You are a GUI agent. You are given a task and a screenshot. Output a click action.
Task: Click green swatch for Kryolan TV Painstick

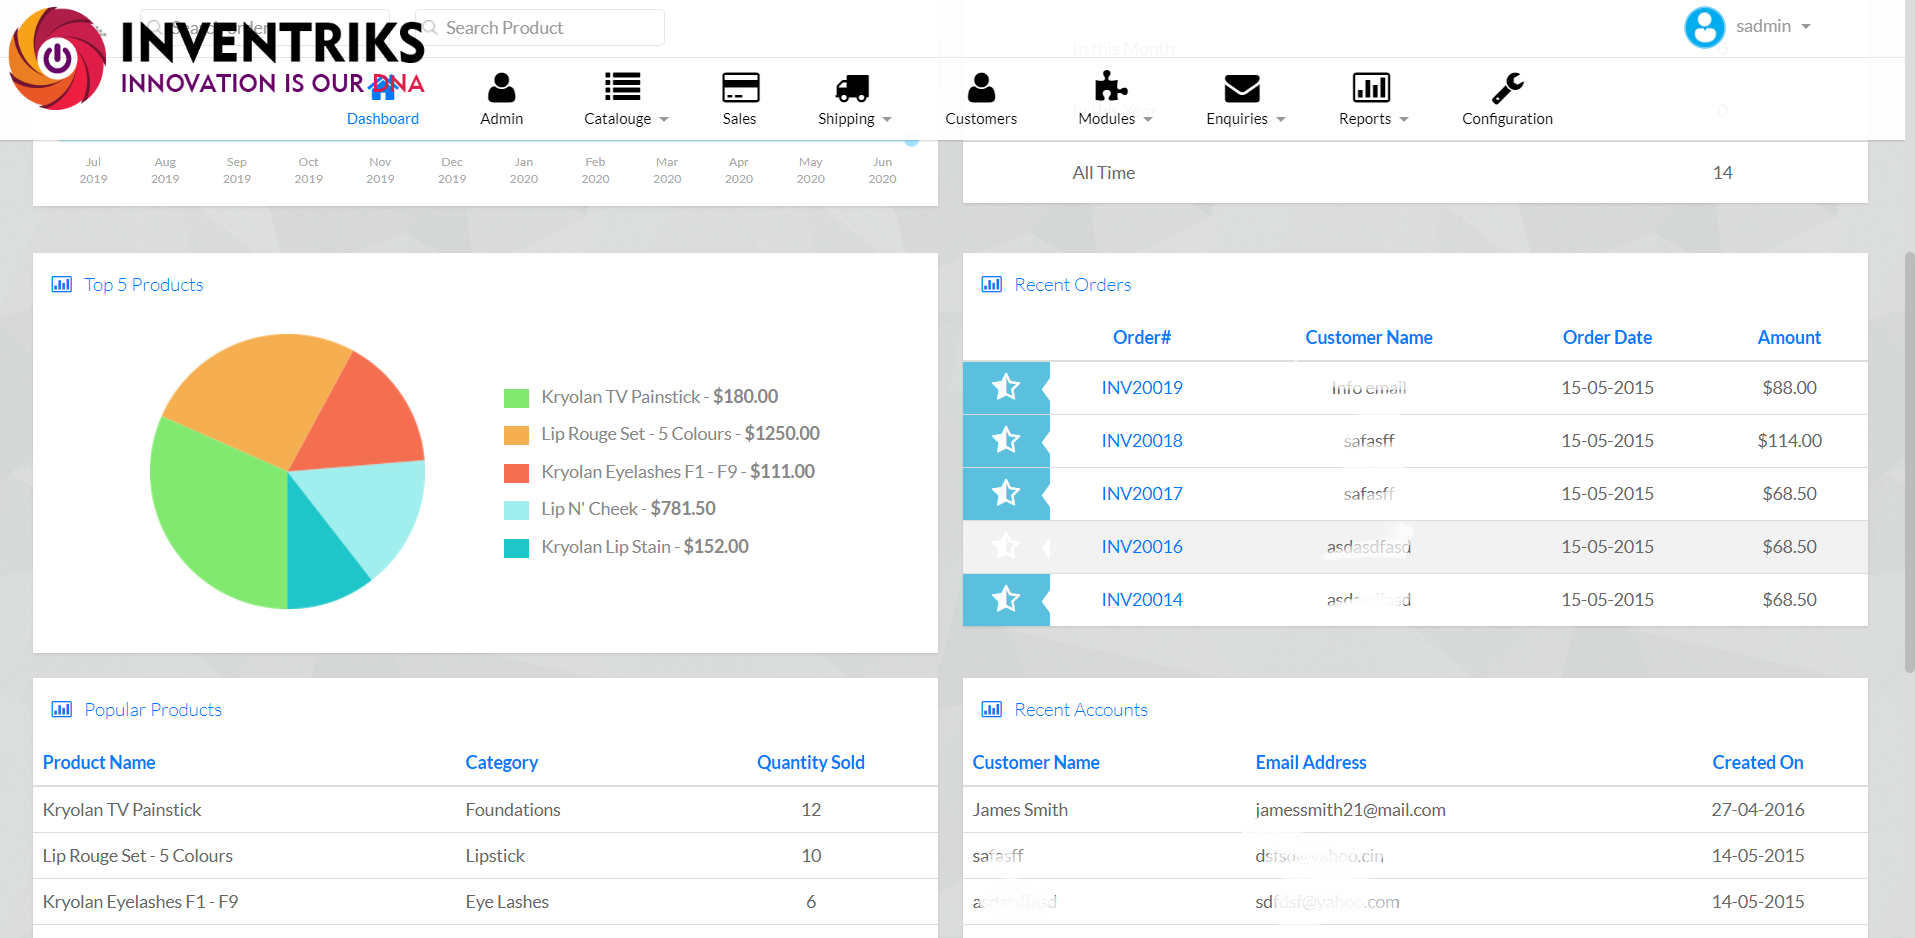tap(516, 398)
